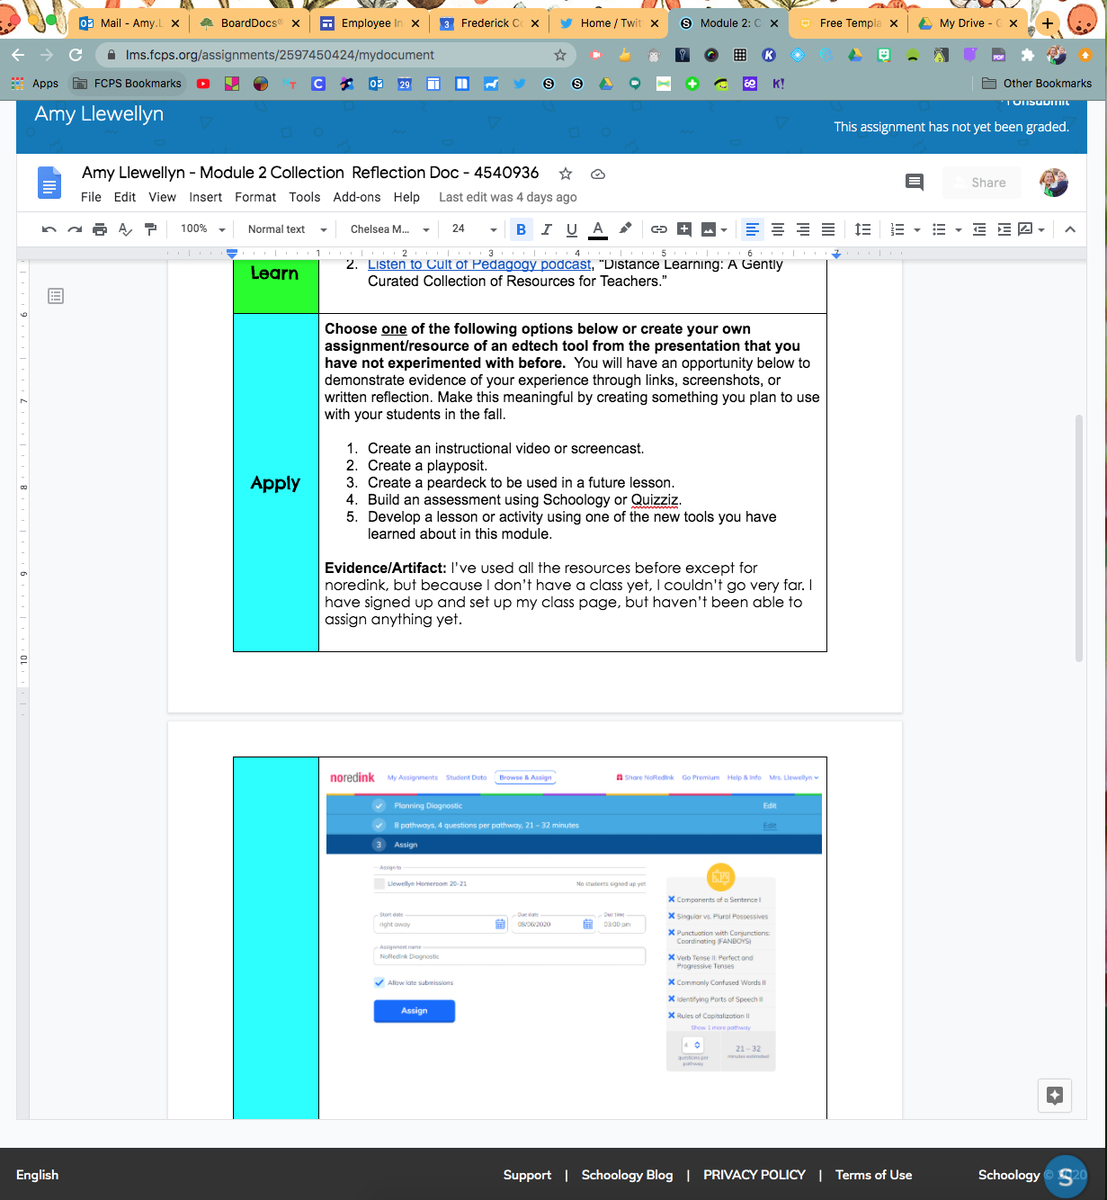Open a new browser tab
This screenshot has width=1107, height=1200.
click(x=1047, y=22)
